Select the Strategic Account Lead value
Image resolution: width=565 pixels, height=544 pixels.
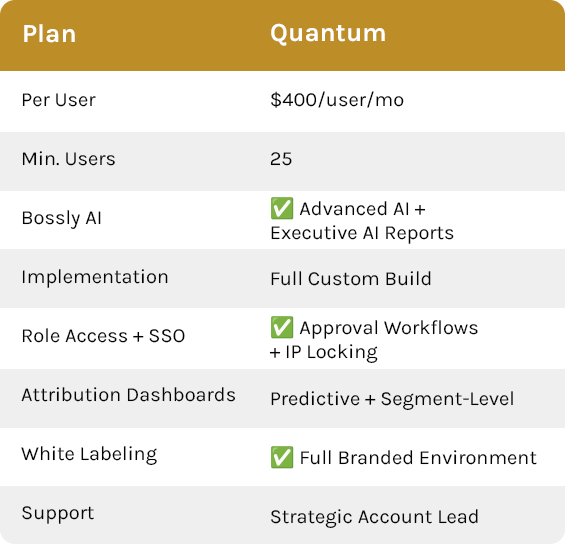[x=375, y=517]
